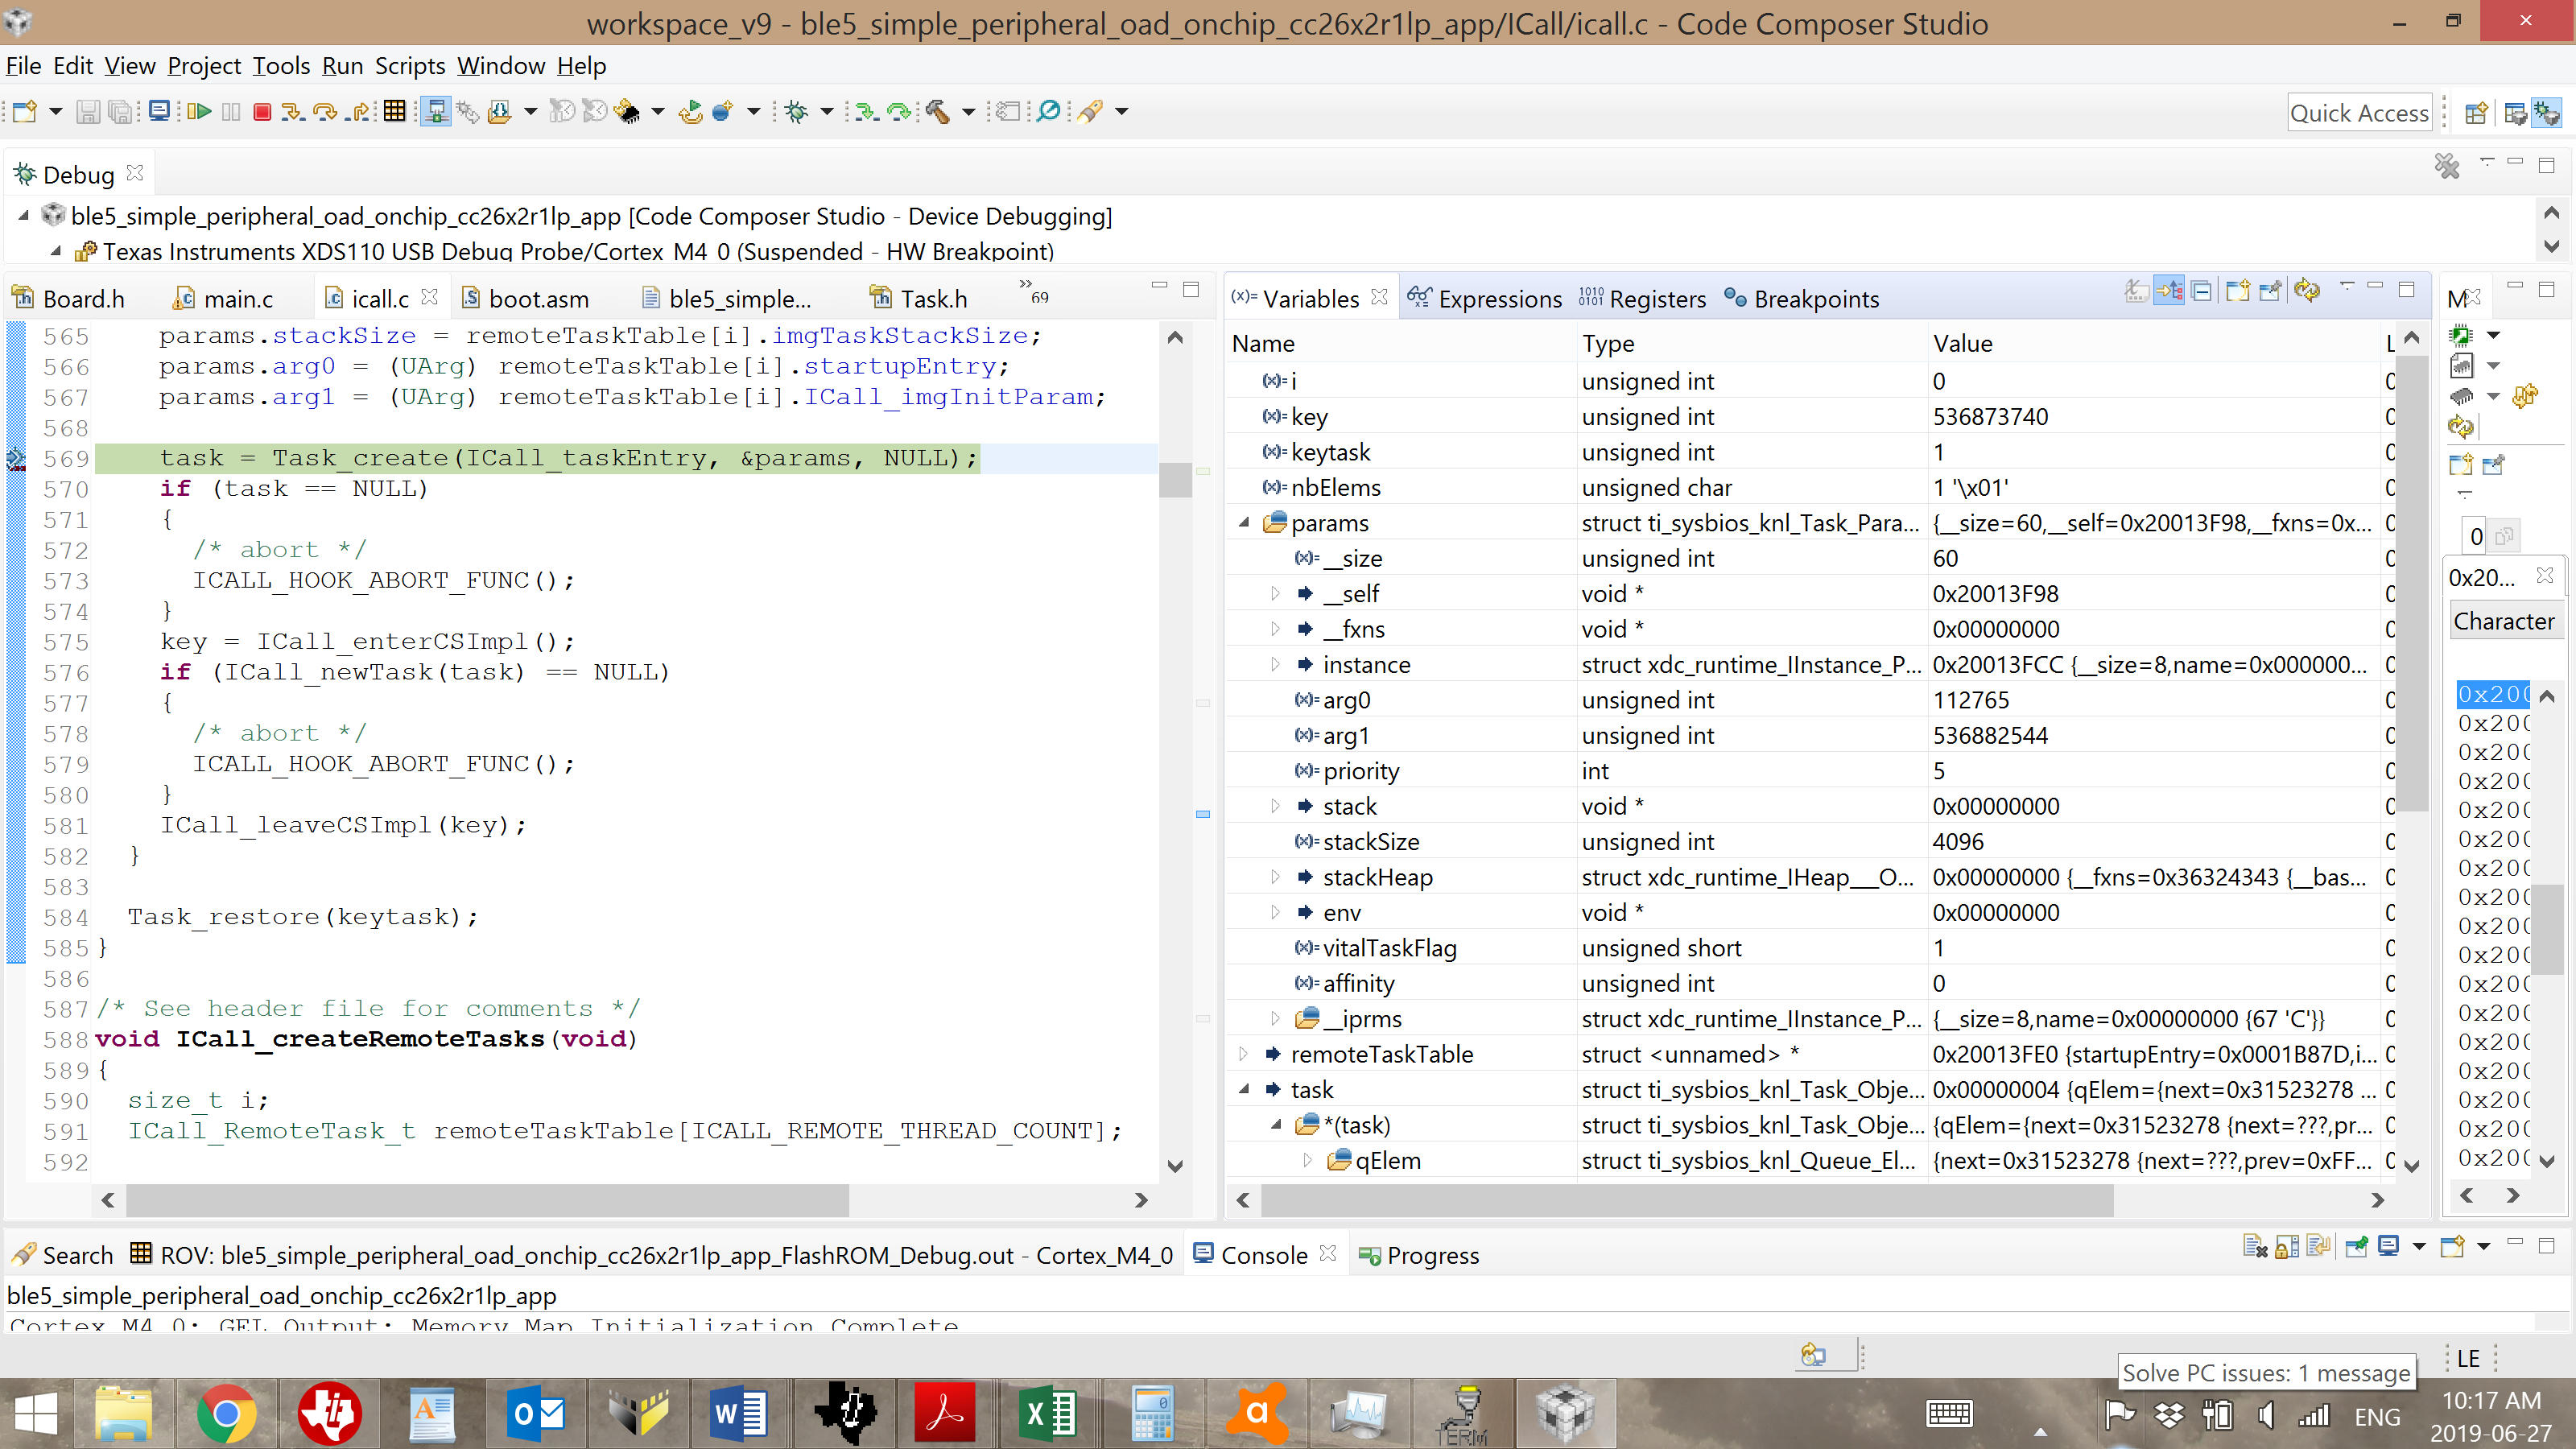Open Excel from the taskbar
Image resolution: width=2576 pixels, height=1449 pixels.
click(x=1048, y=1413)
